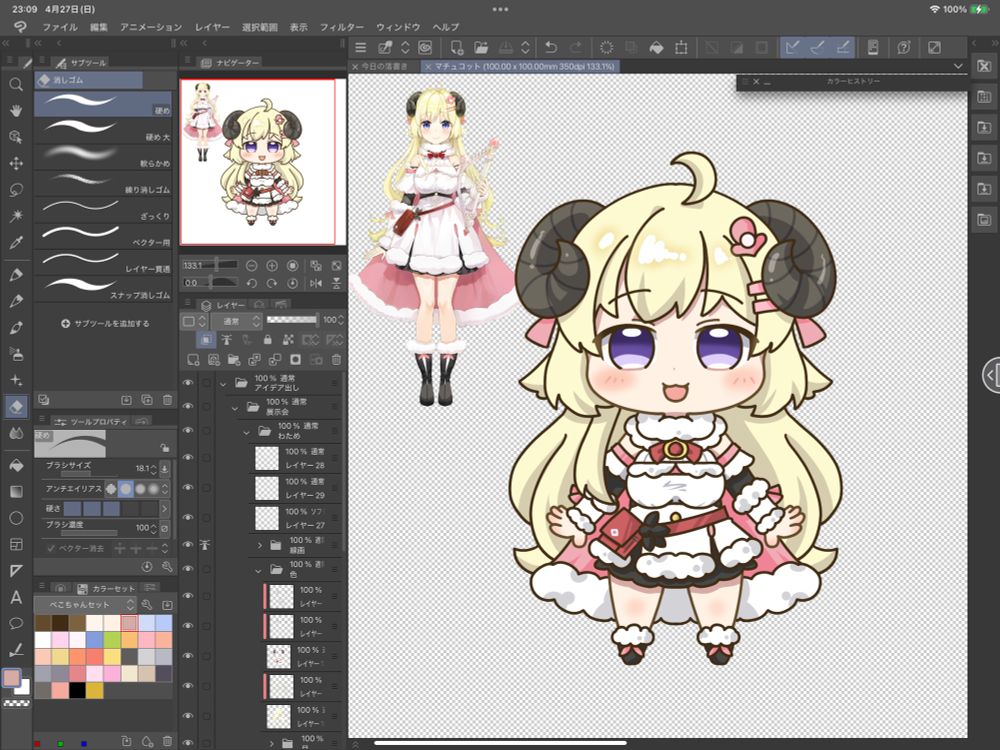Toggle Clip to layer below button
The width and height of the screenshot is (1000, 750).
click(206, 339)
